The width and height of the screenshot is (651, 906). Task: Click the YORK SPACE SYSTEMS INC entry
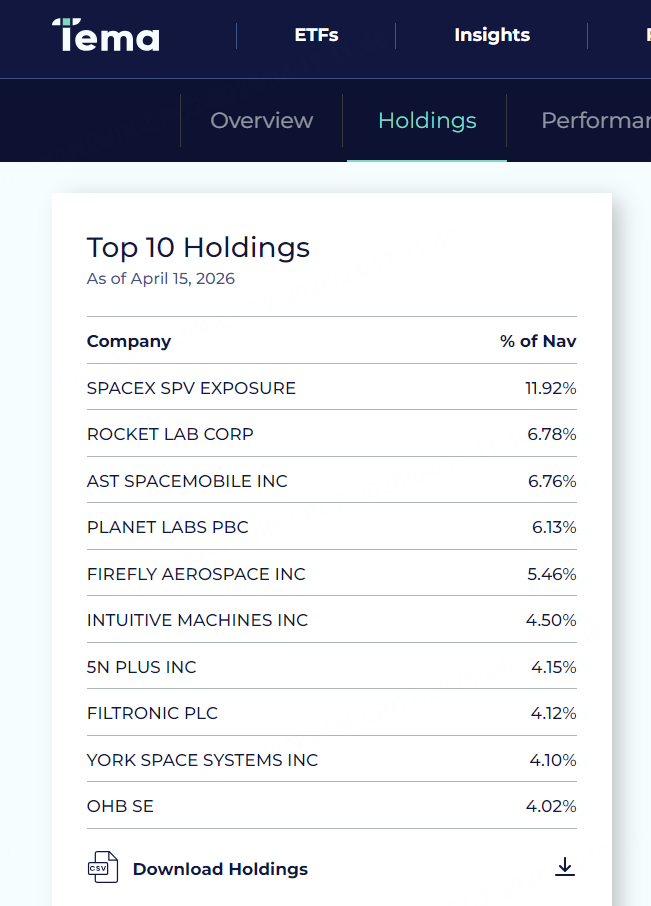(x=202, y=760)
